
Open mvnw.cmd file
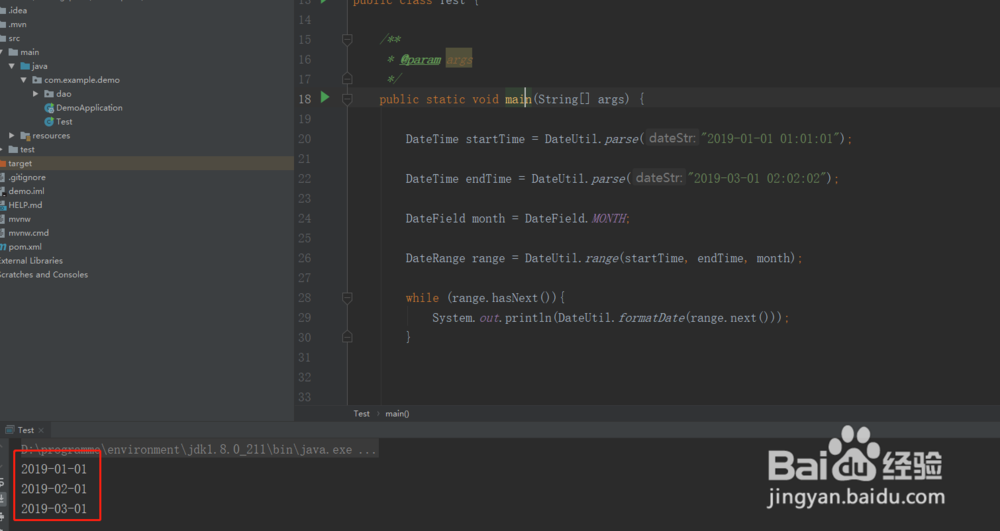28,233
